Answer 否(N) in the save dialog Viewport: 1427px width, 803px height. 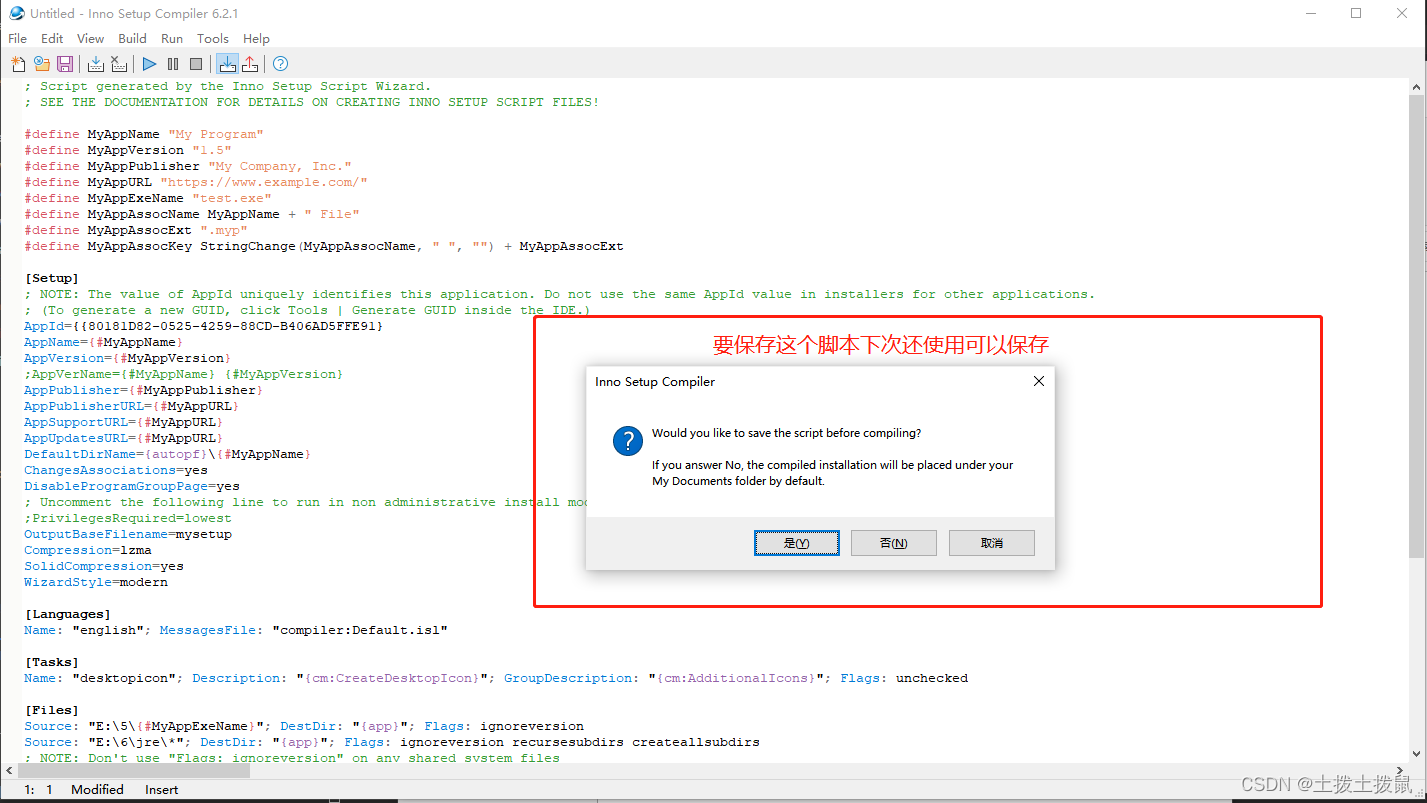(x=893, y=543)
